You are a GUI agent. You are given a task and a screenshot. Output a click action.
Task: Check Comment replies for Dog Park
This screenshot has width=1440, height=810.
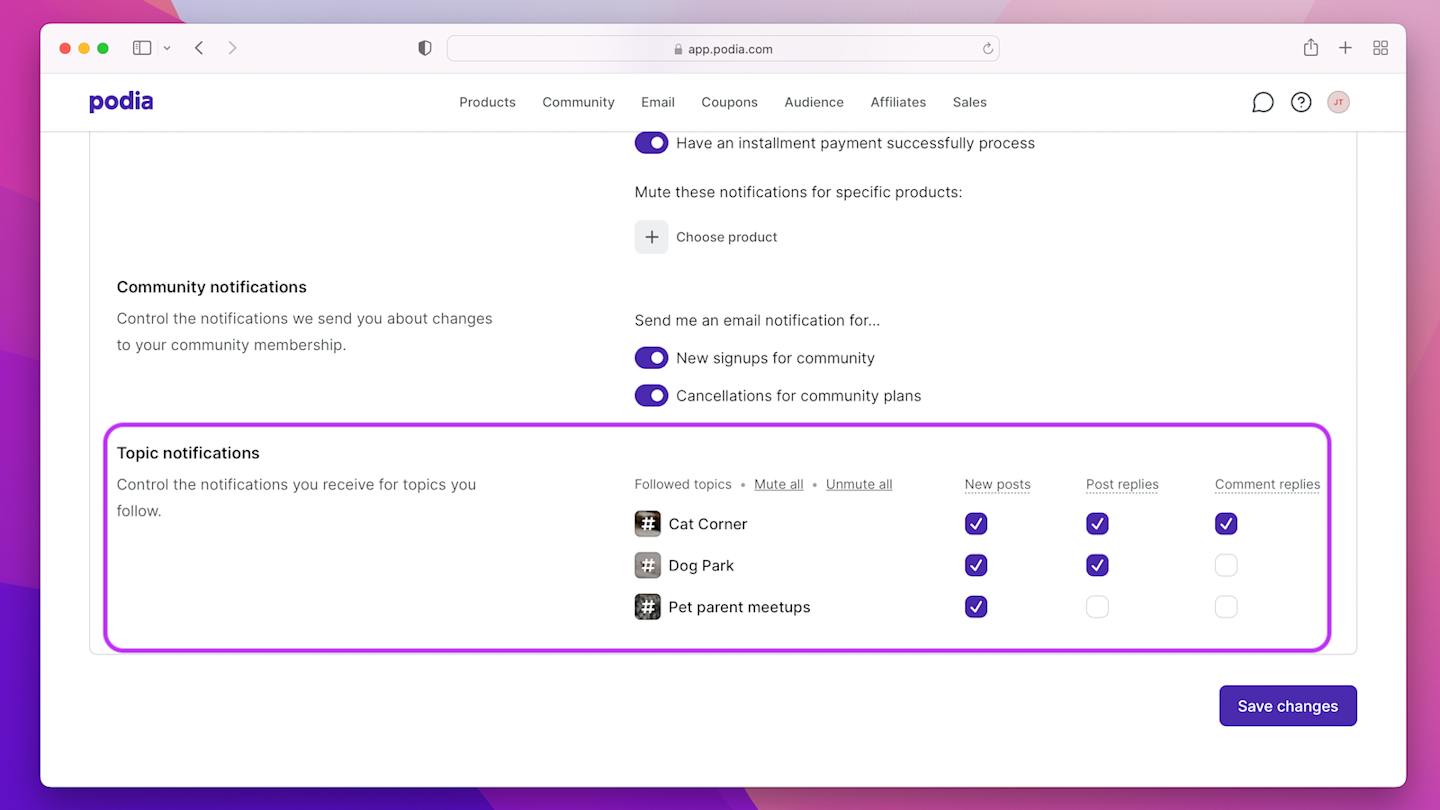1226,565
